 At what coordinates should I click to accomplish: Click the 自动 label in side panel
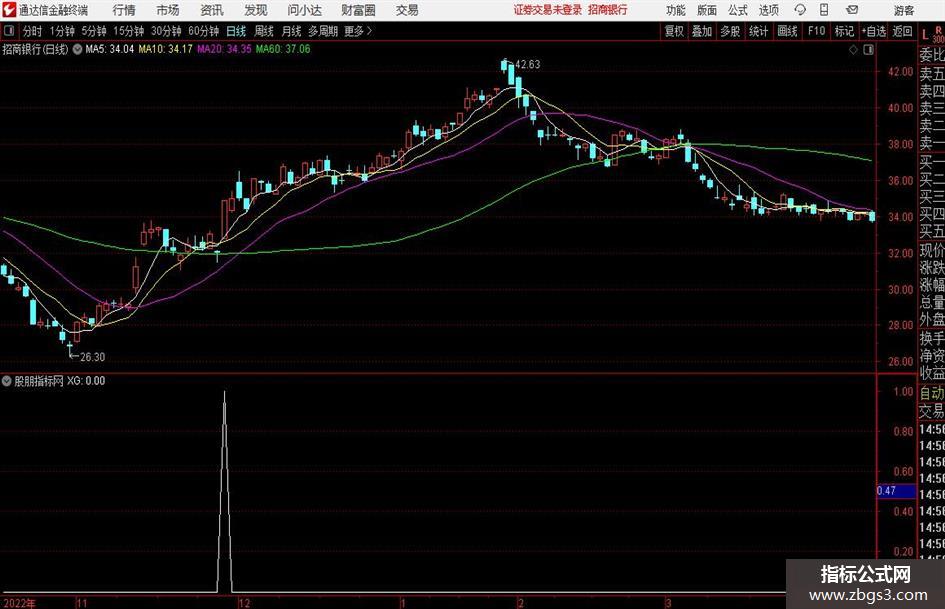click(932, 393)
